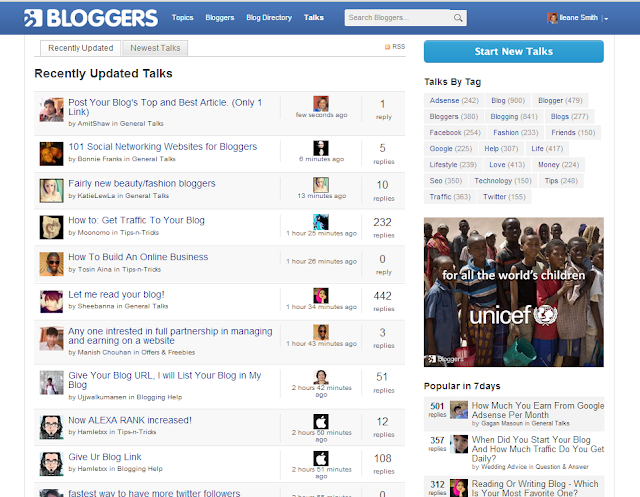The height and width of the screenshot is (497, 640).
Task: Select Talks in the header navigation
Action: click(313, 18)
